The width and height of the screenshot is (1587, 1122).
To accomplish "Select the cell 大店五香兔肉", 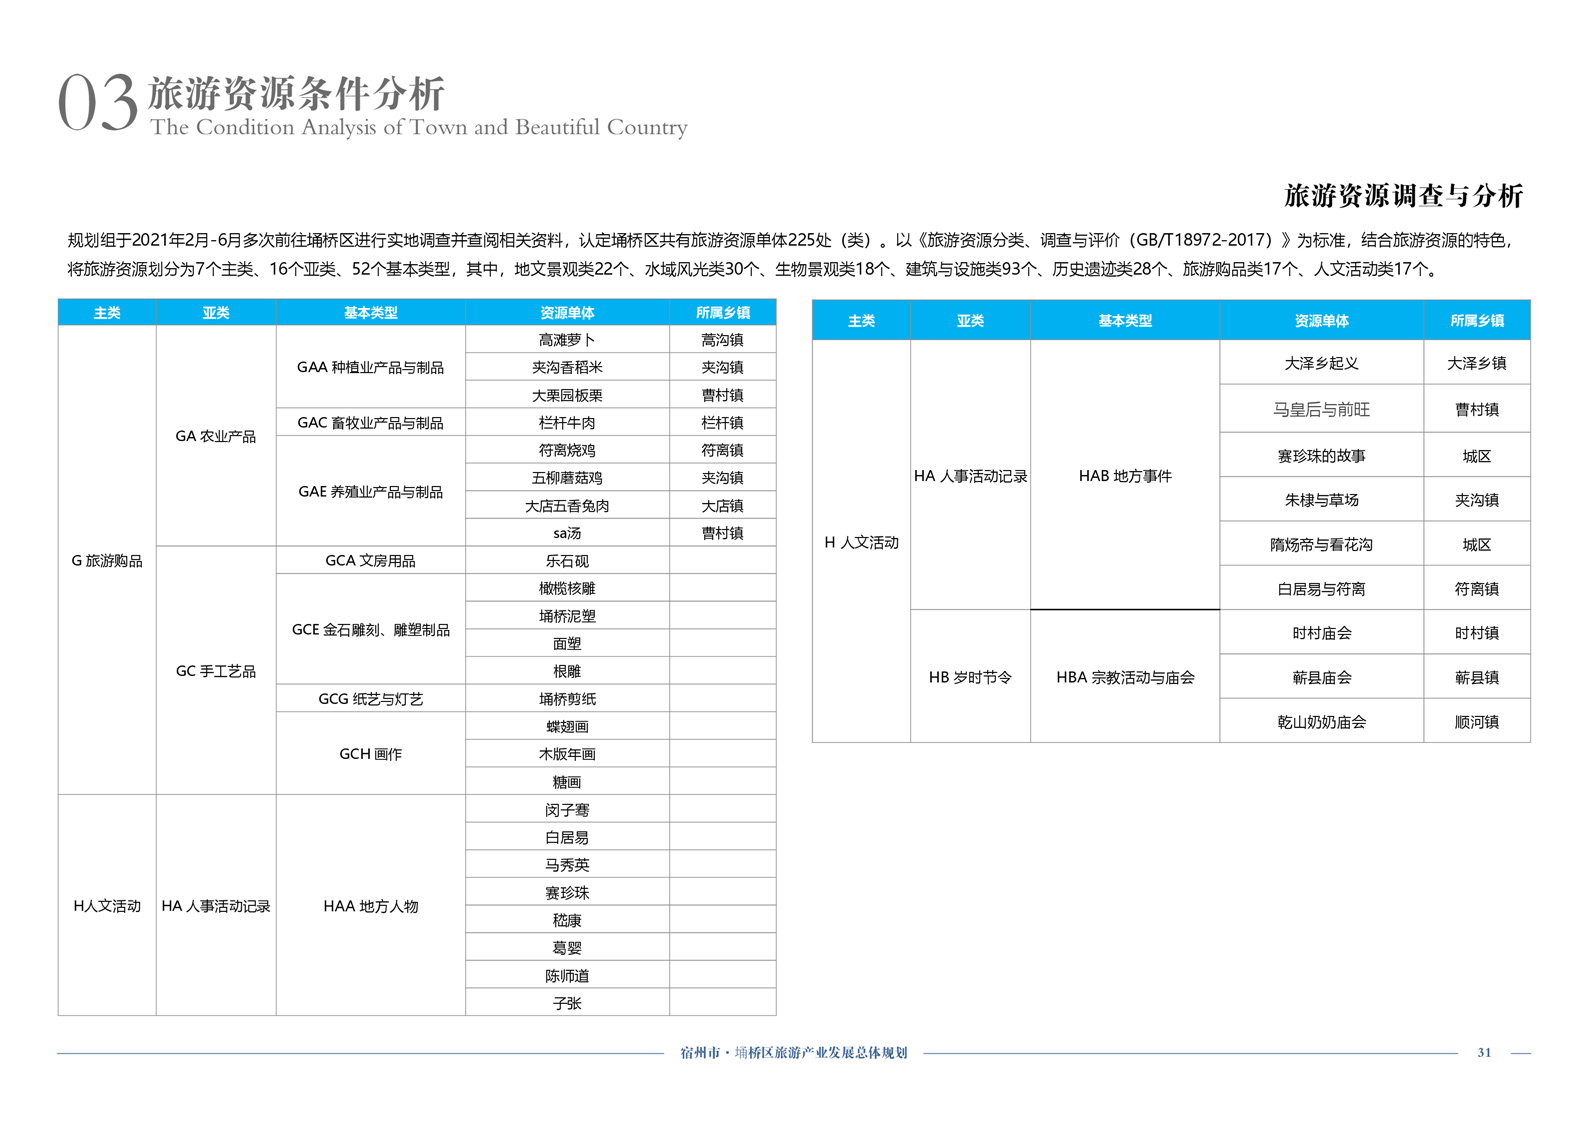I will point(567,506).
